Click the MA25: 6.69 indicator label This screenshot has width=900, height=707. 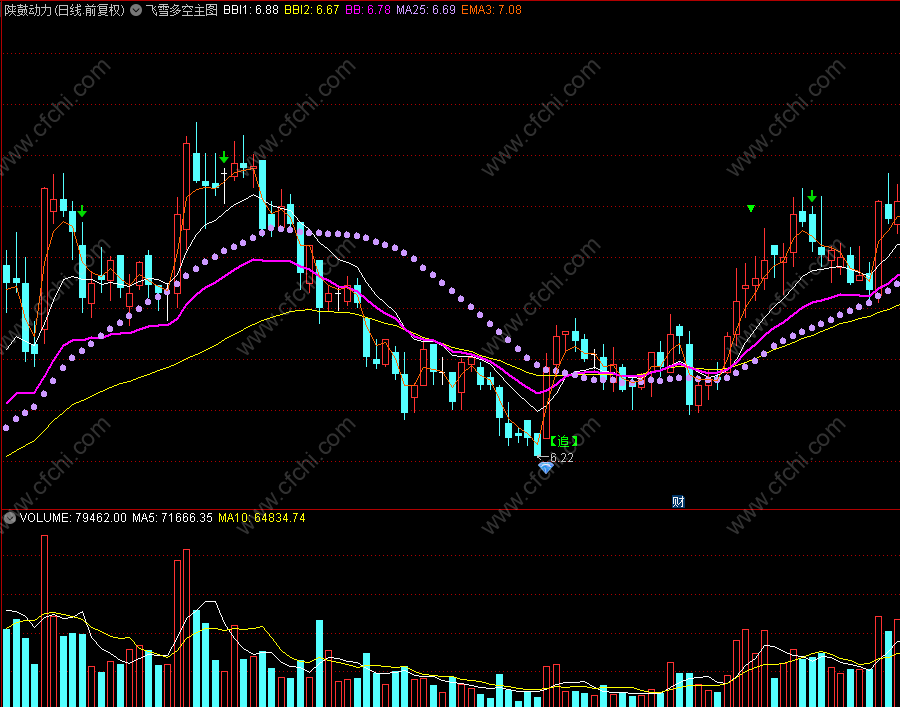point(428,10)
